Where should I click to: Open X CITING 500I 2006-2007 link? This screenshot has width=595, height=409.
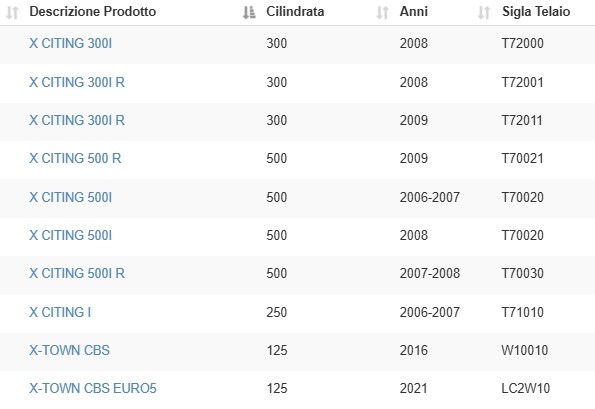point(71,197)
